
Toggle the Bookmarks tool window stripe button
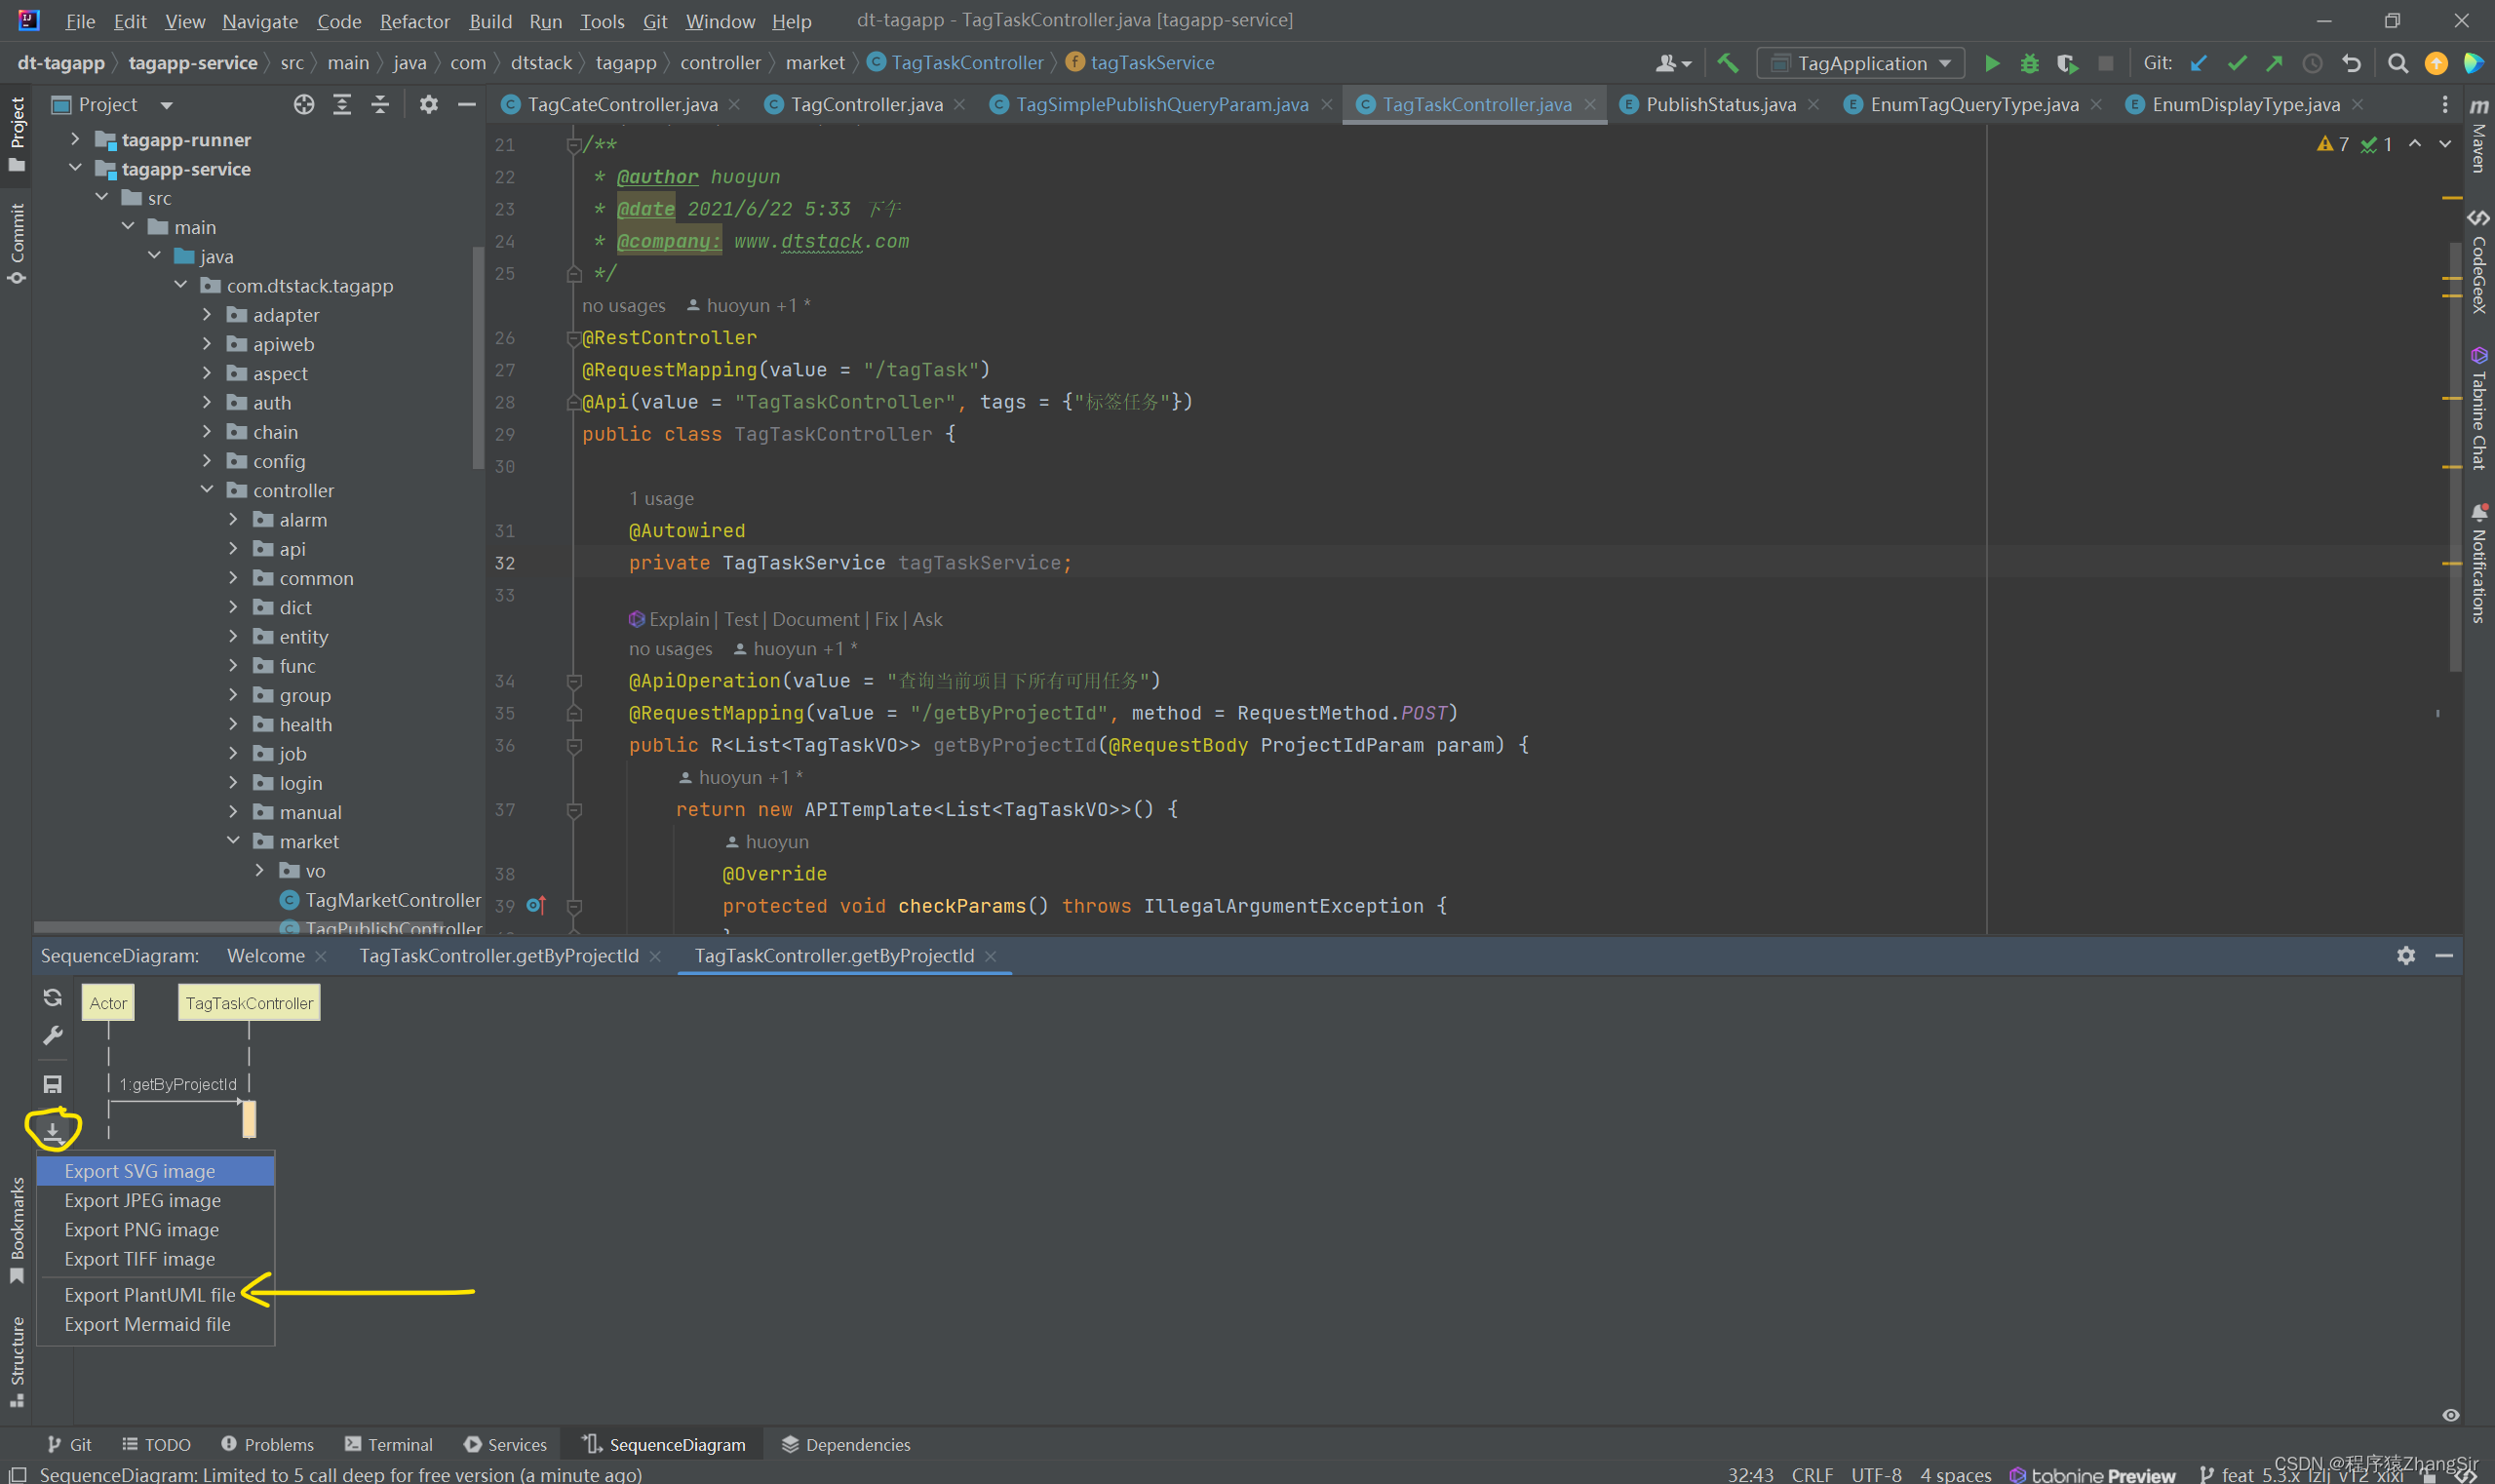pos(17,1230)
